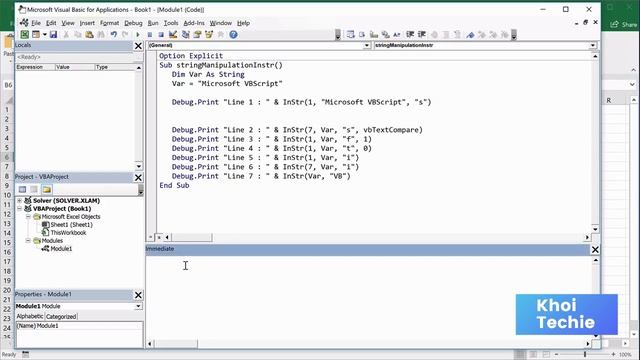
Task: Click the Expression column header in Locals
Action: [x=35, y=67]
